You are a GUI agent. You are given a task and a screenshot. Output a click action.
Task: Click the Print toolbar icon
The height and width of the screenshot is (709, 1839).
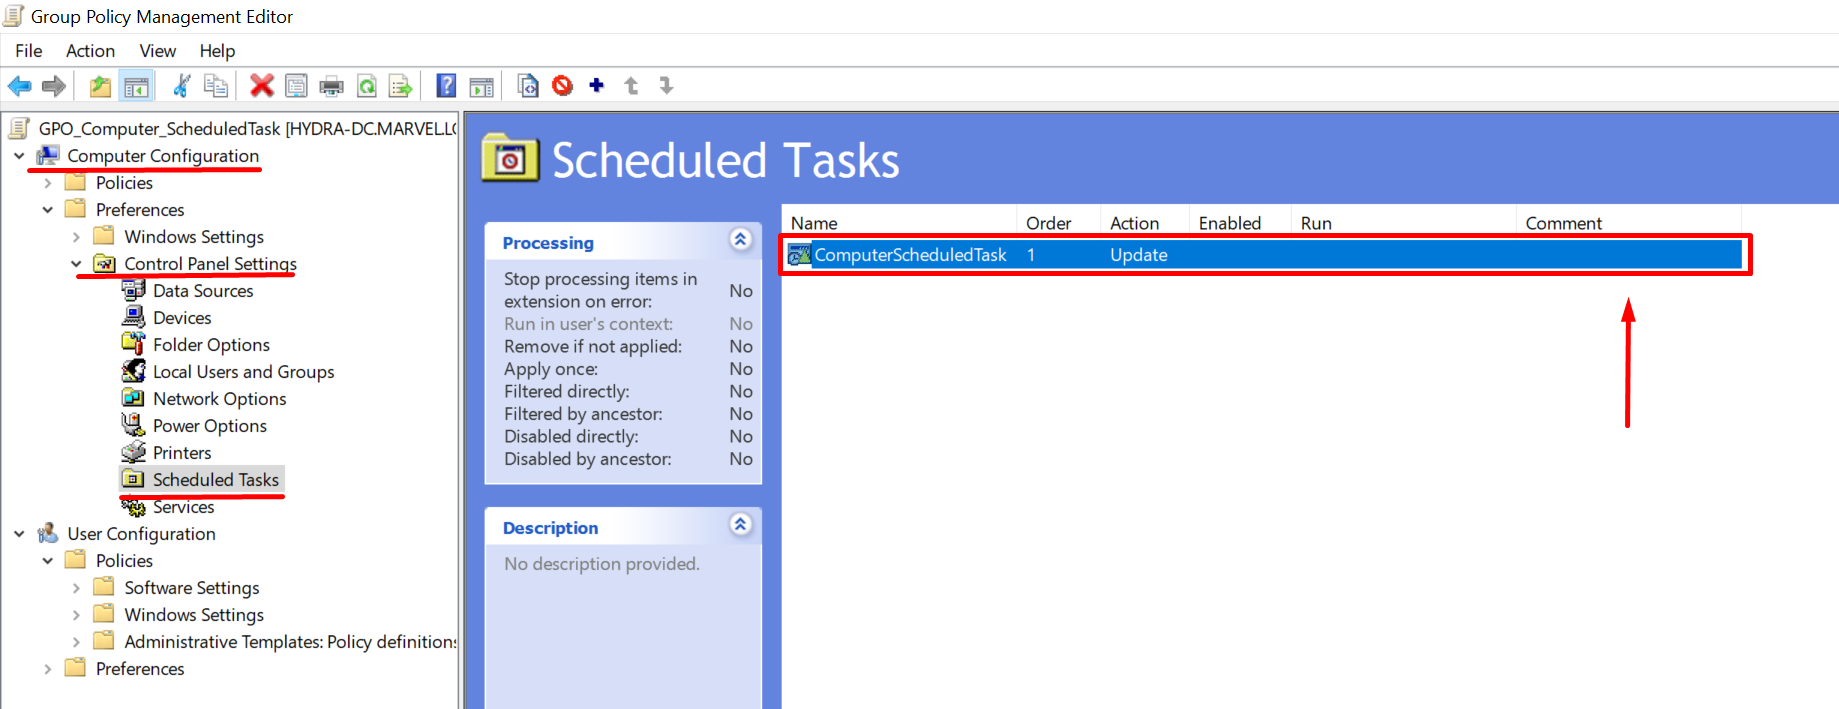[331, 87]
